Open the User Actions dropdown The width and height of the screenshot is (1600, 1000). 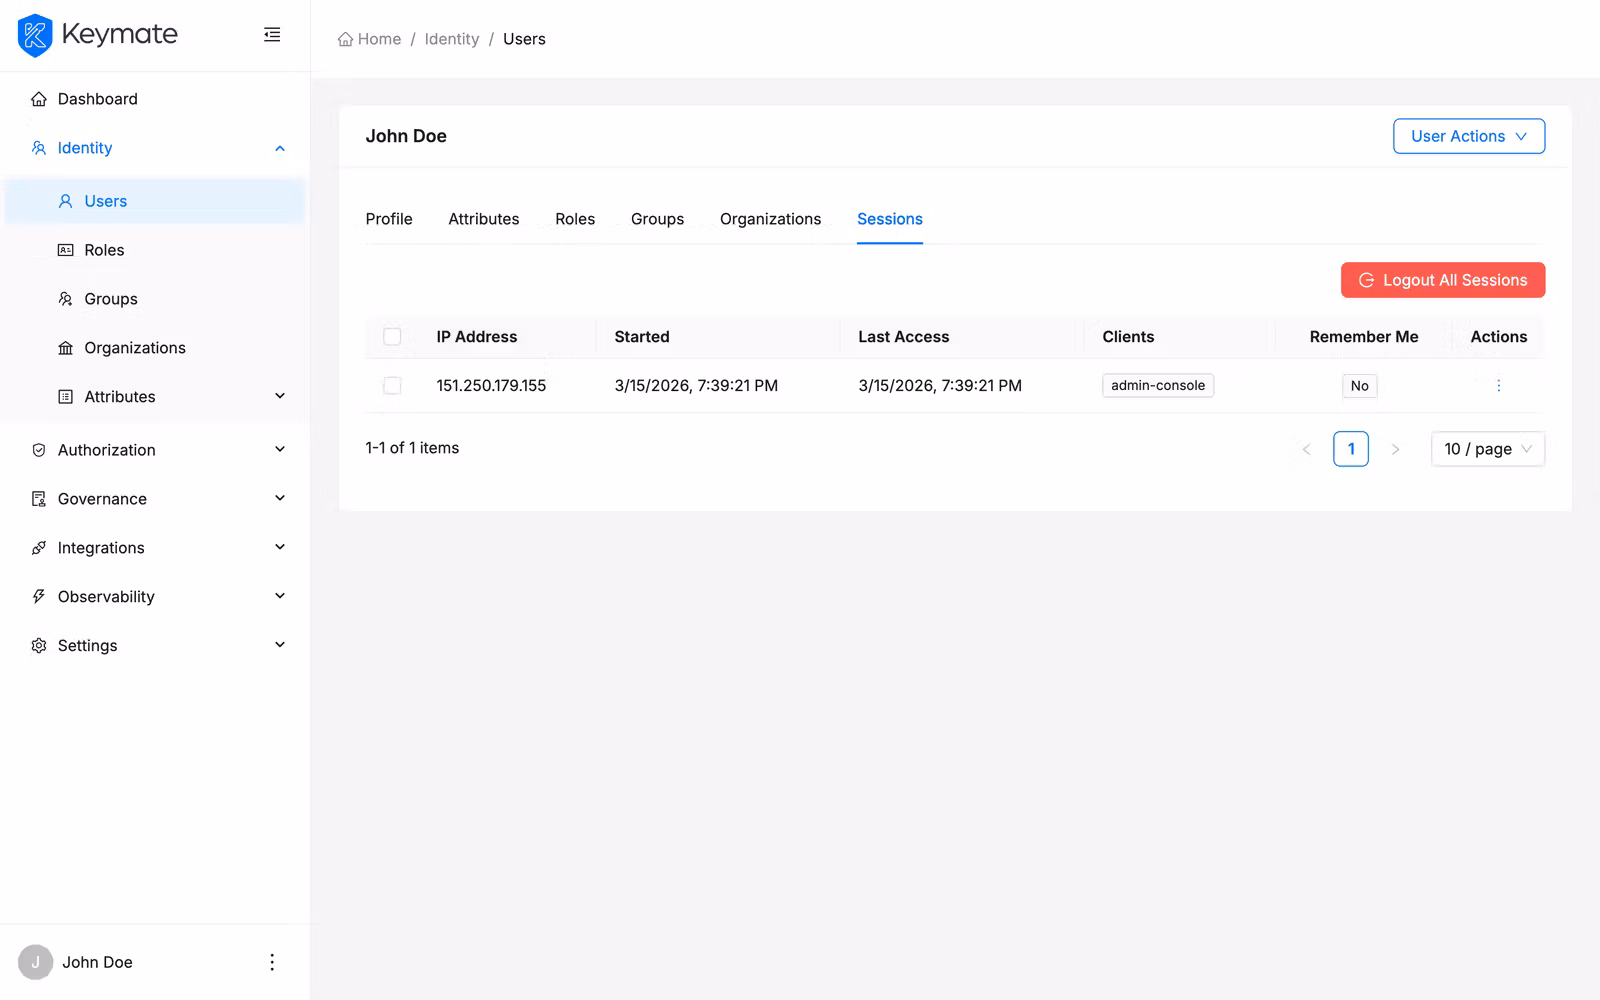pos(1468,136)
